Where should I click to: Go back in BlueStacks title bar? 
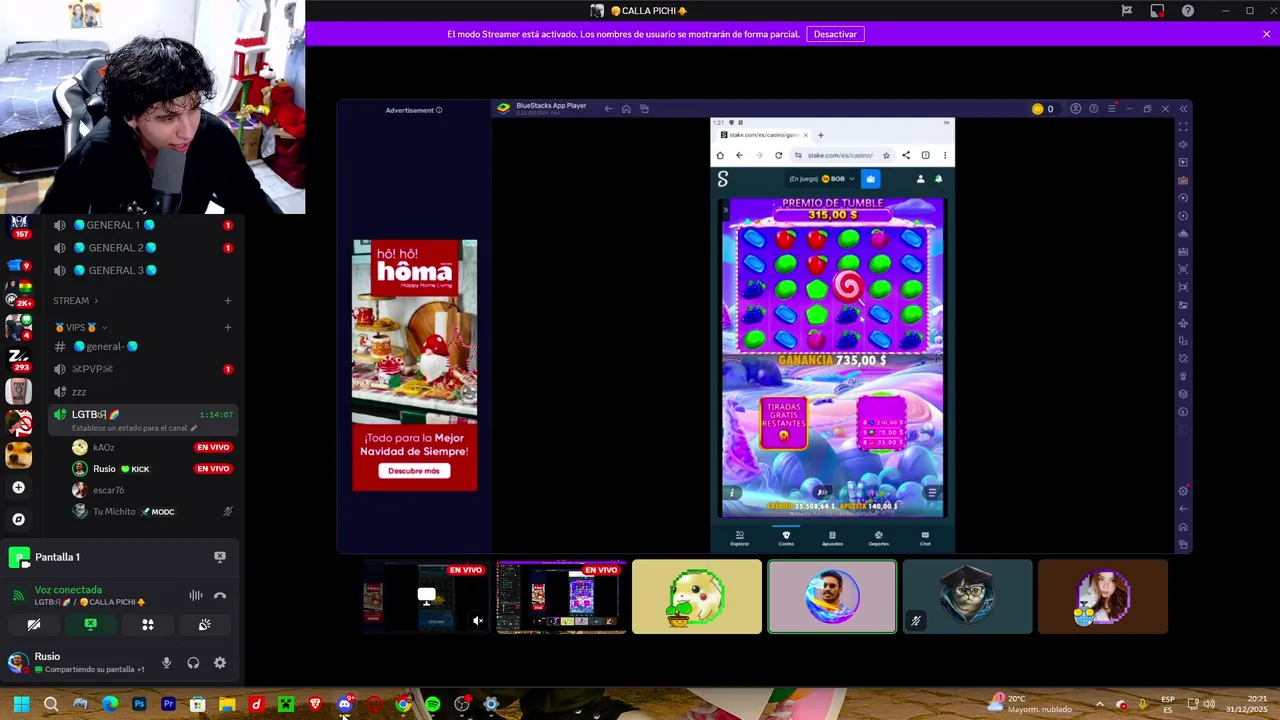pyautogui.click(x=608, y=109)
